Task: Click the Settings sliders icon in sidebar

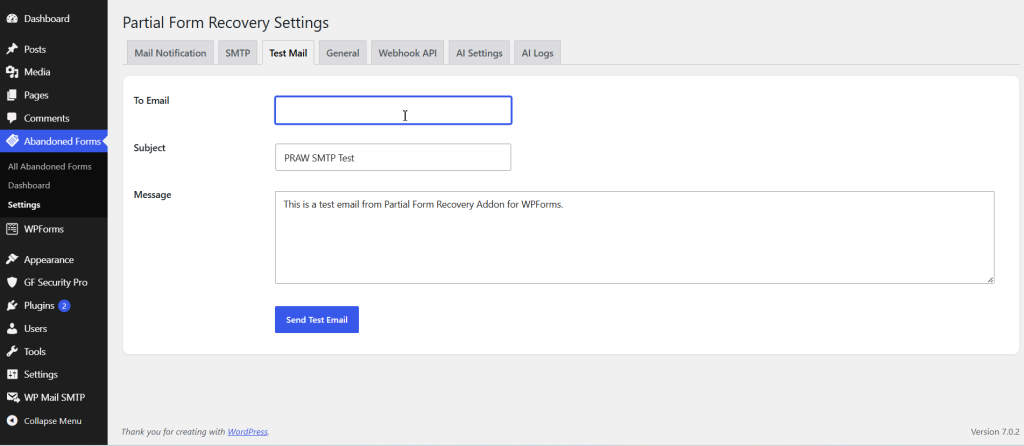Action: pos(12,374)
